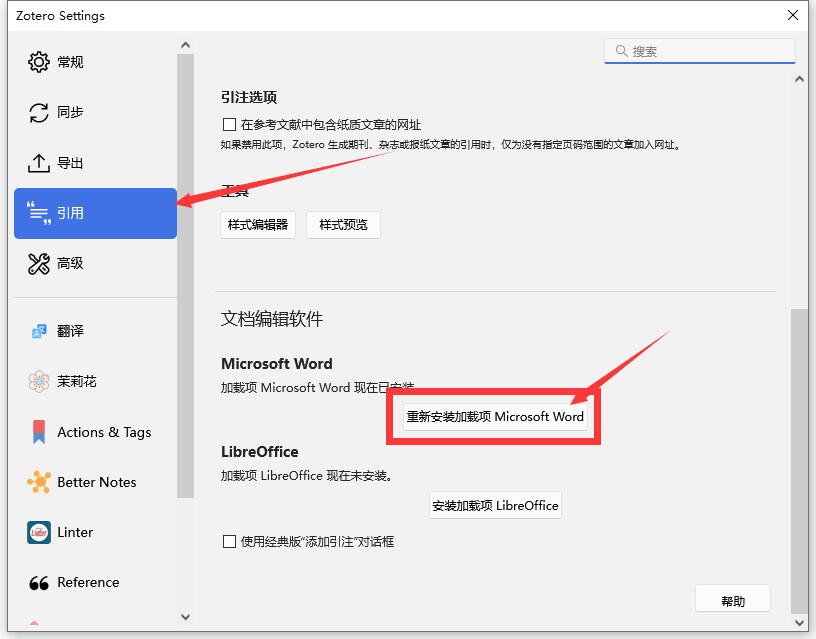Open the 样式预览 style preview
This screenshot has height=639, width=816.
coord(343,224)
